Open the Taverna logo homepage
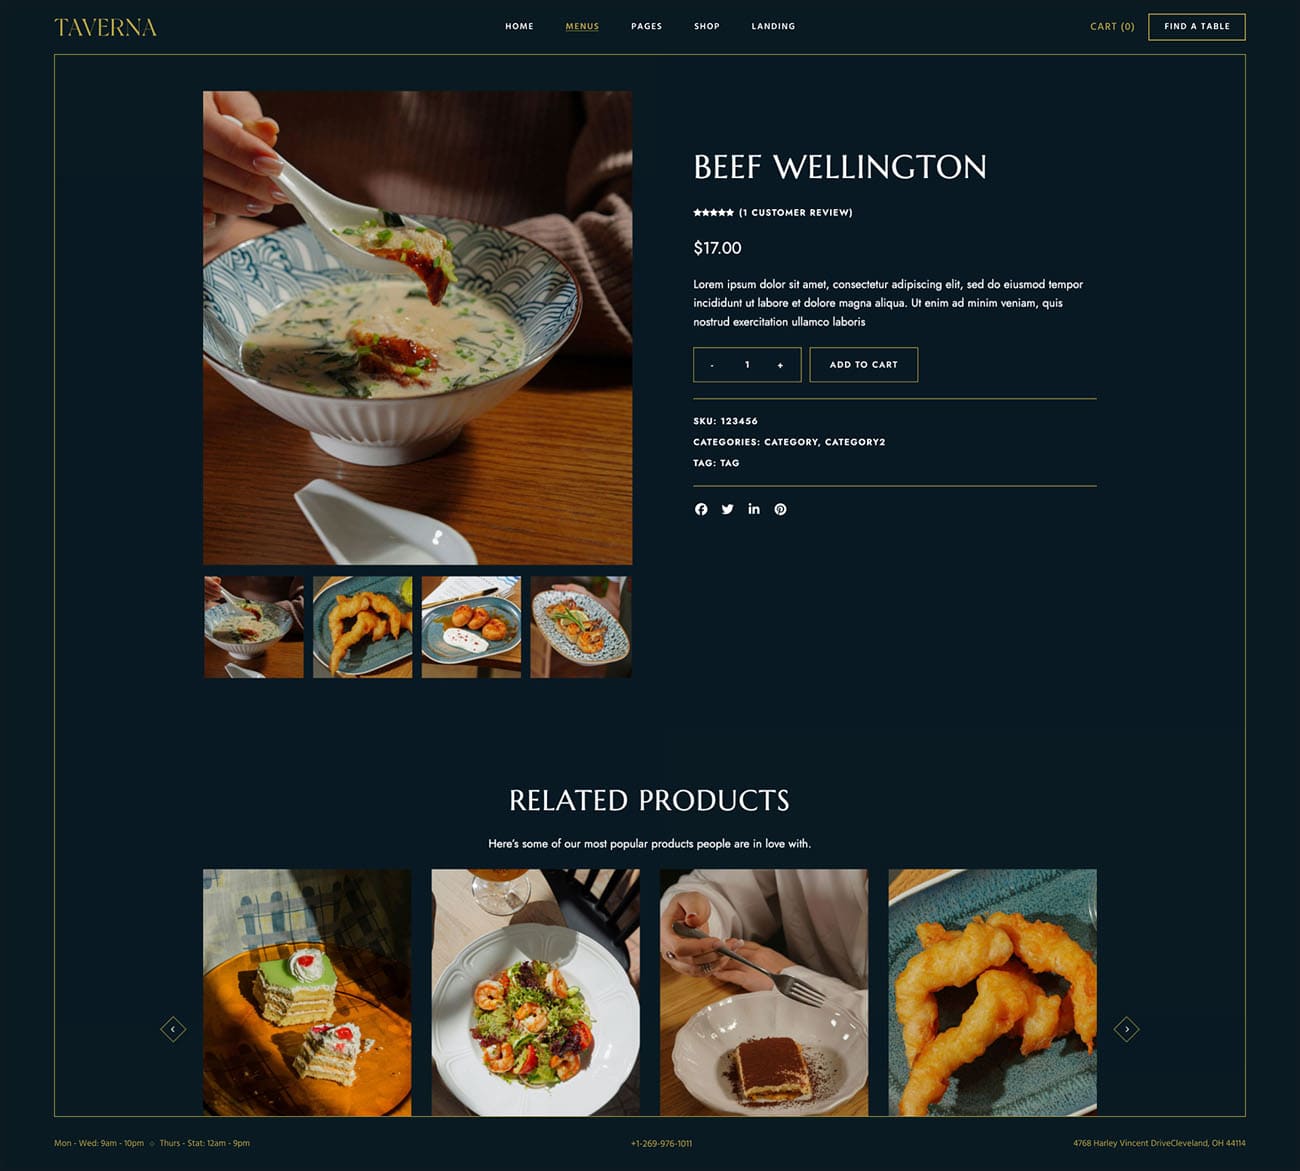1300x1171 pixels. (x=105, y=27)
